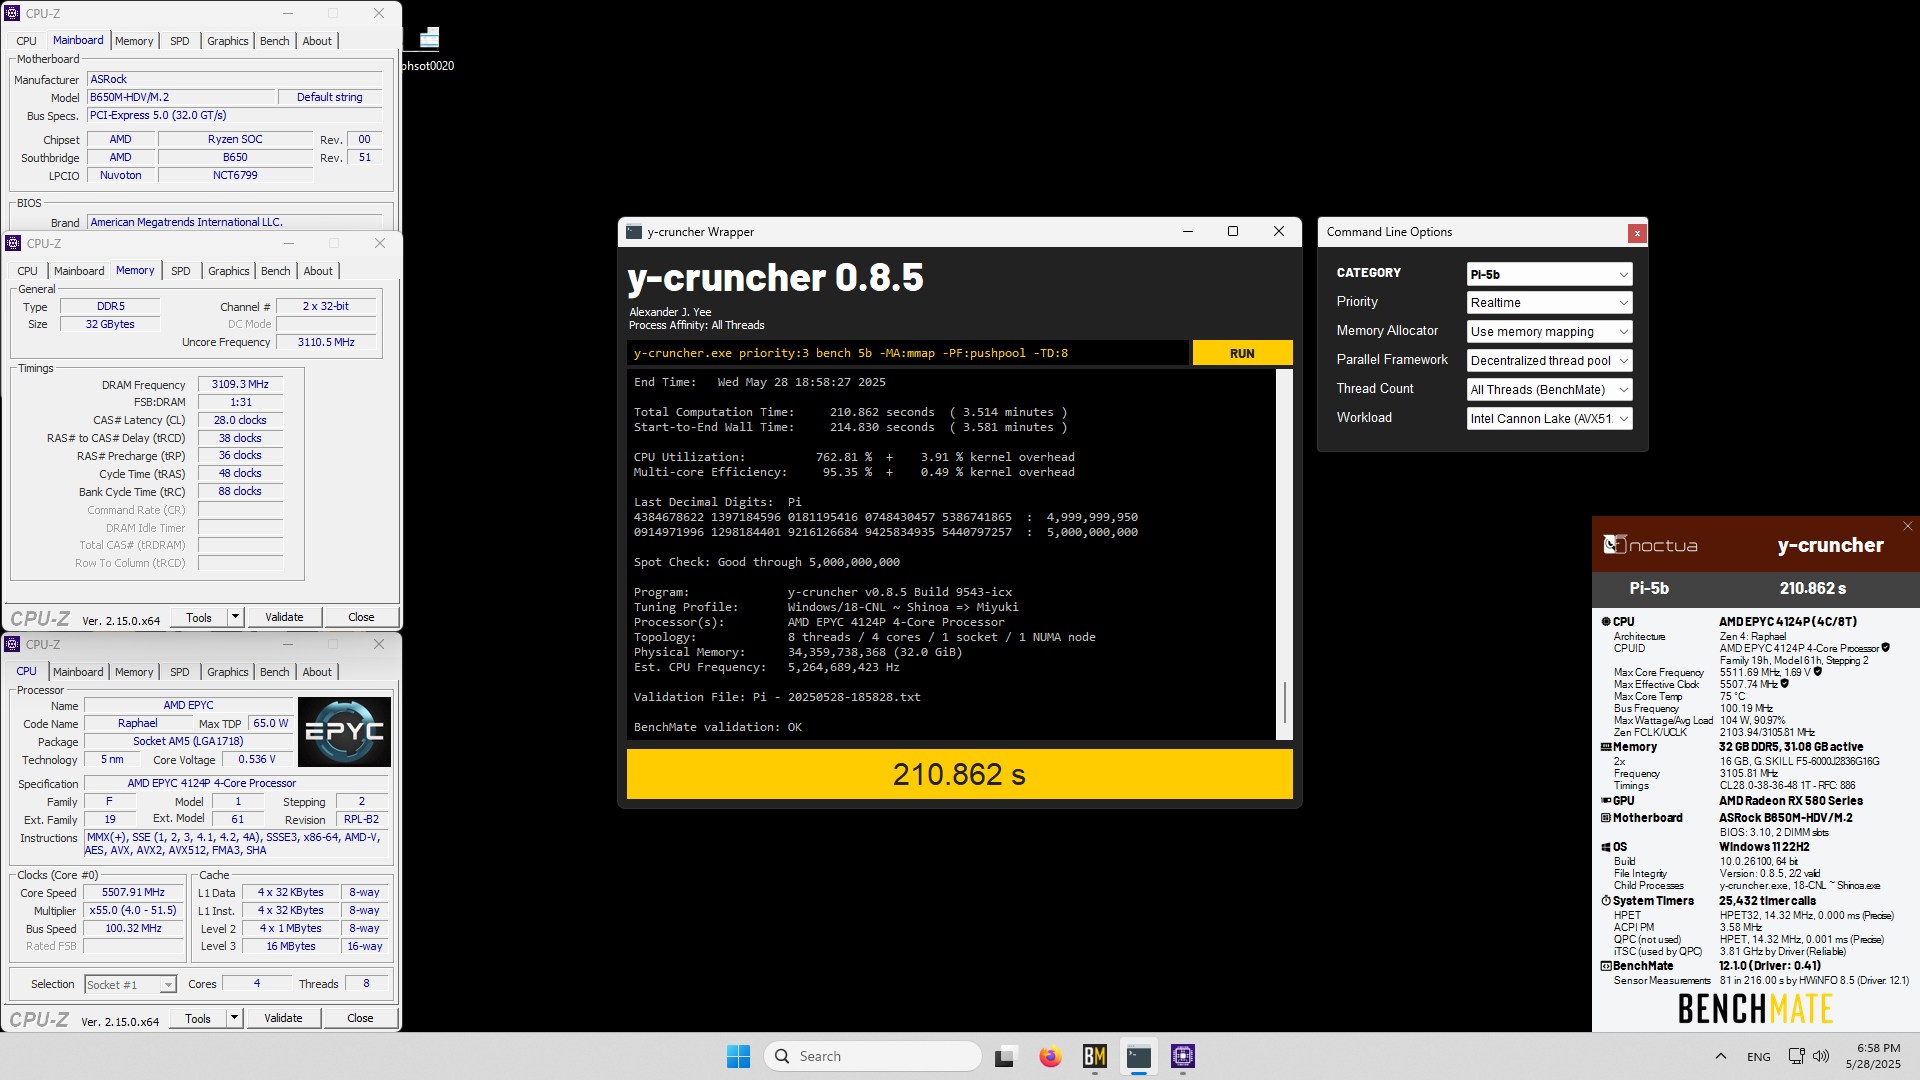Open the Priority Realtime dropdown

click(x=1549, y=302)
